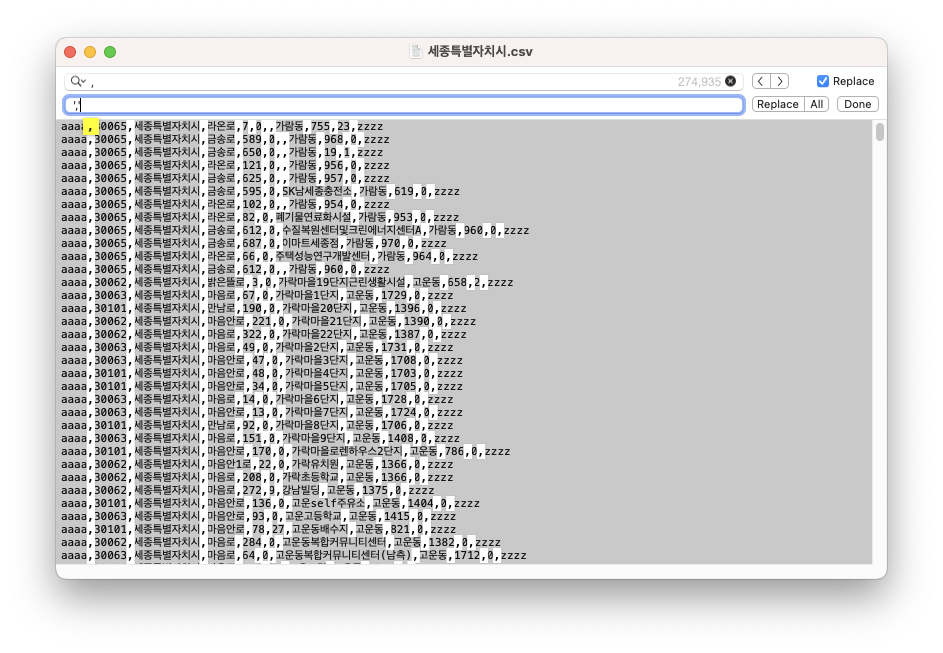
Task: Go to the next match arrow
Action: [x=780, y=81]
